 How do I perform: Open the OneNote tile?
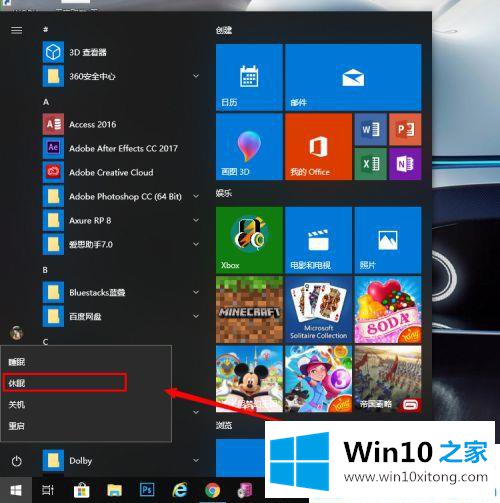tap(405, 164)
